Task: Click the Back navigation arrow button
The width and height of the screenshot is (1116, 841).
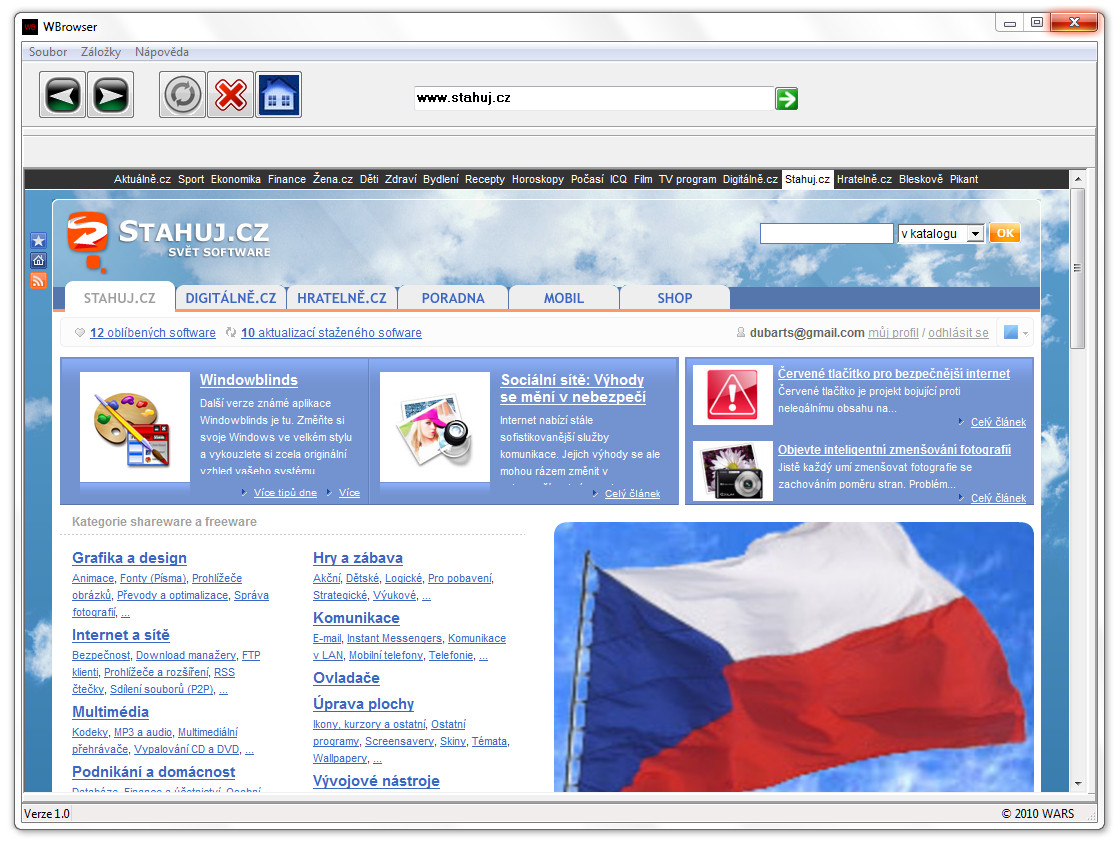Action: (63, 95)
